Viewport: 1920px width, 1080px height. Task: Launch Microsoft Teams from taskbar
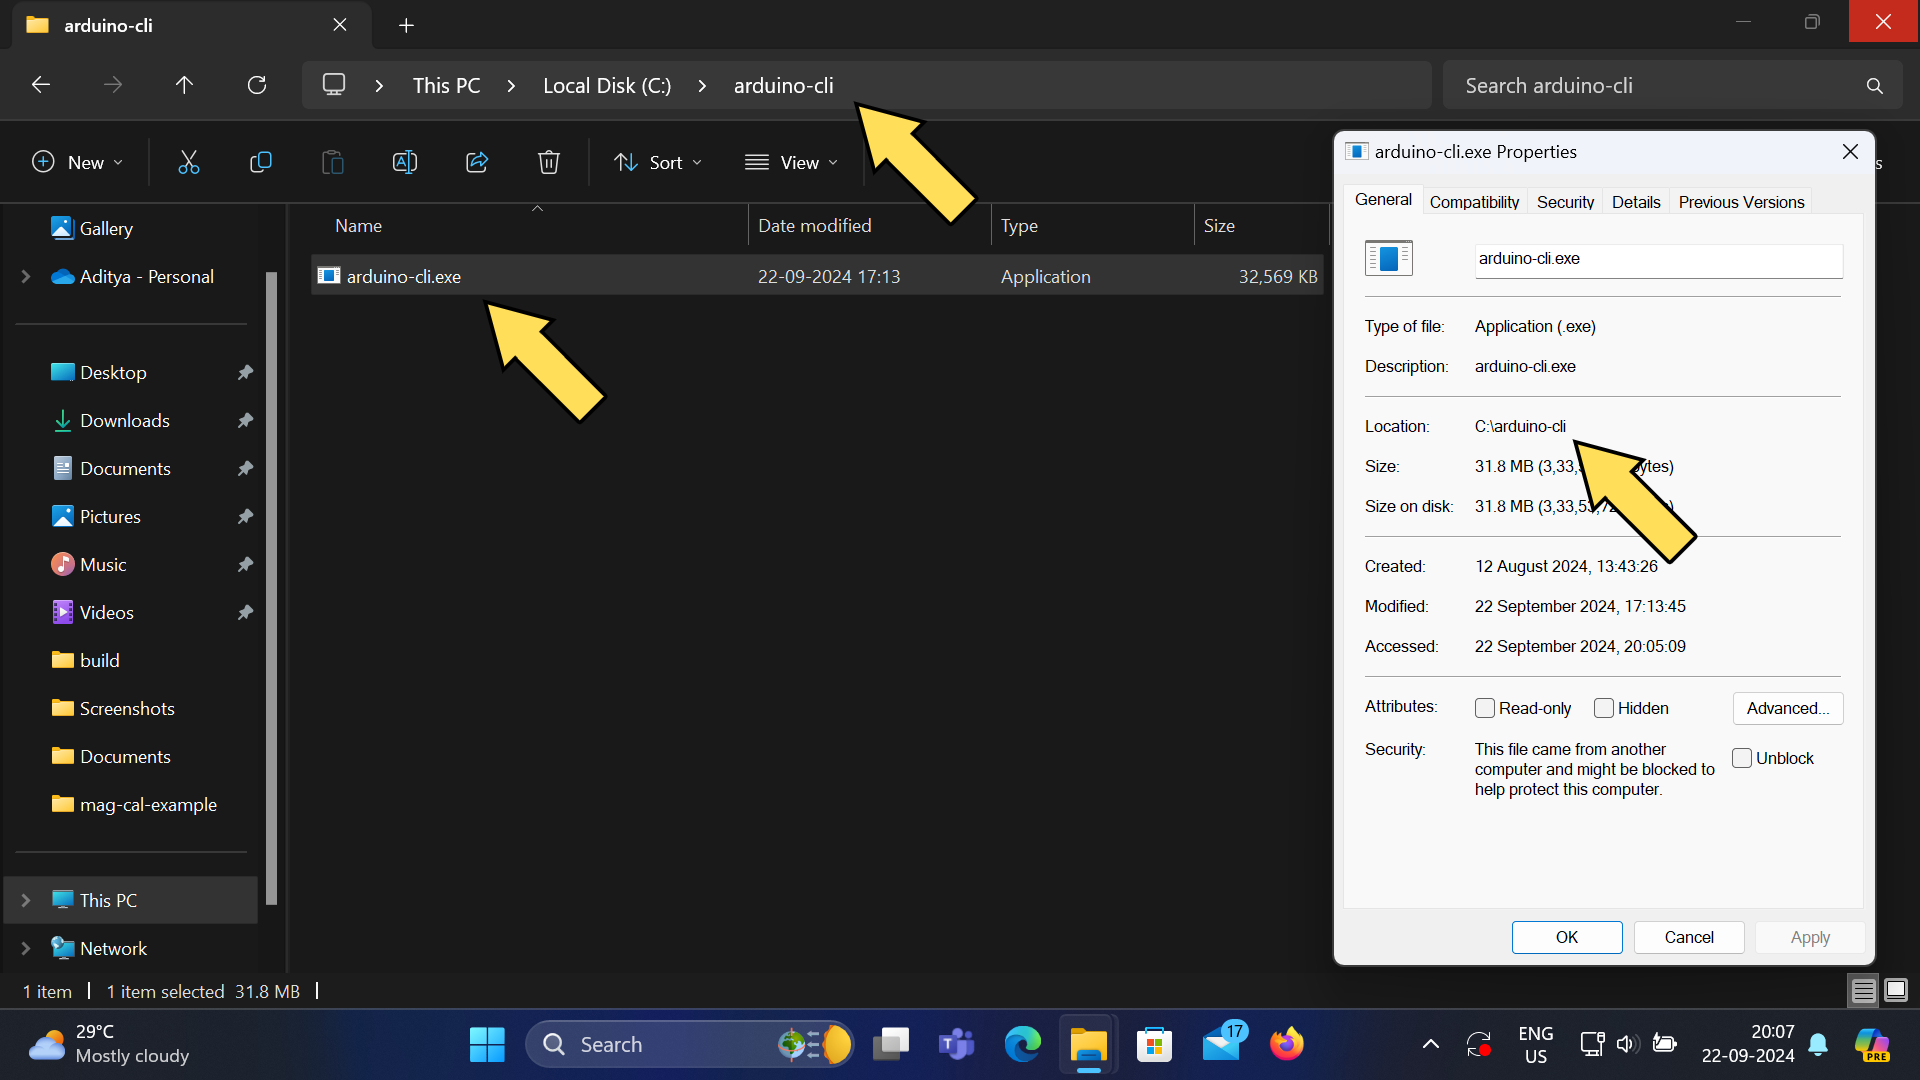pos(957,1044)
